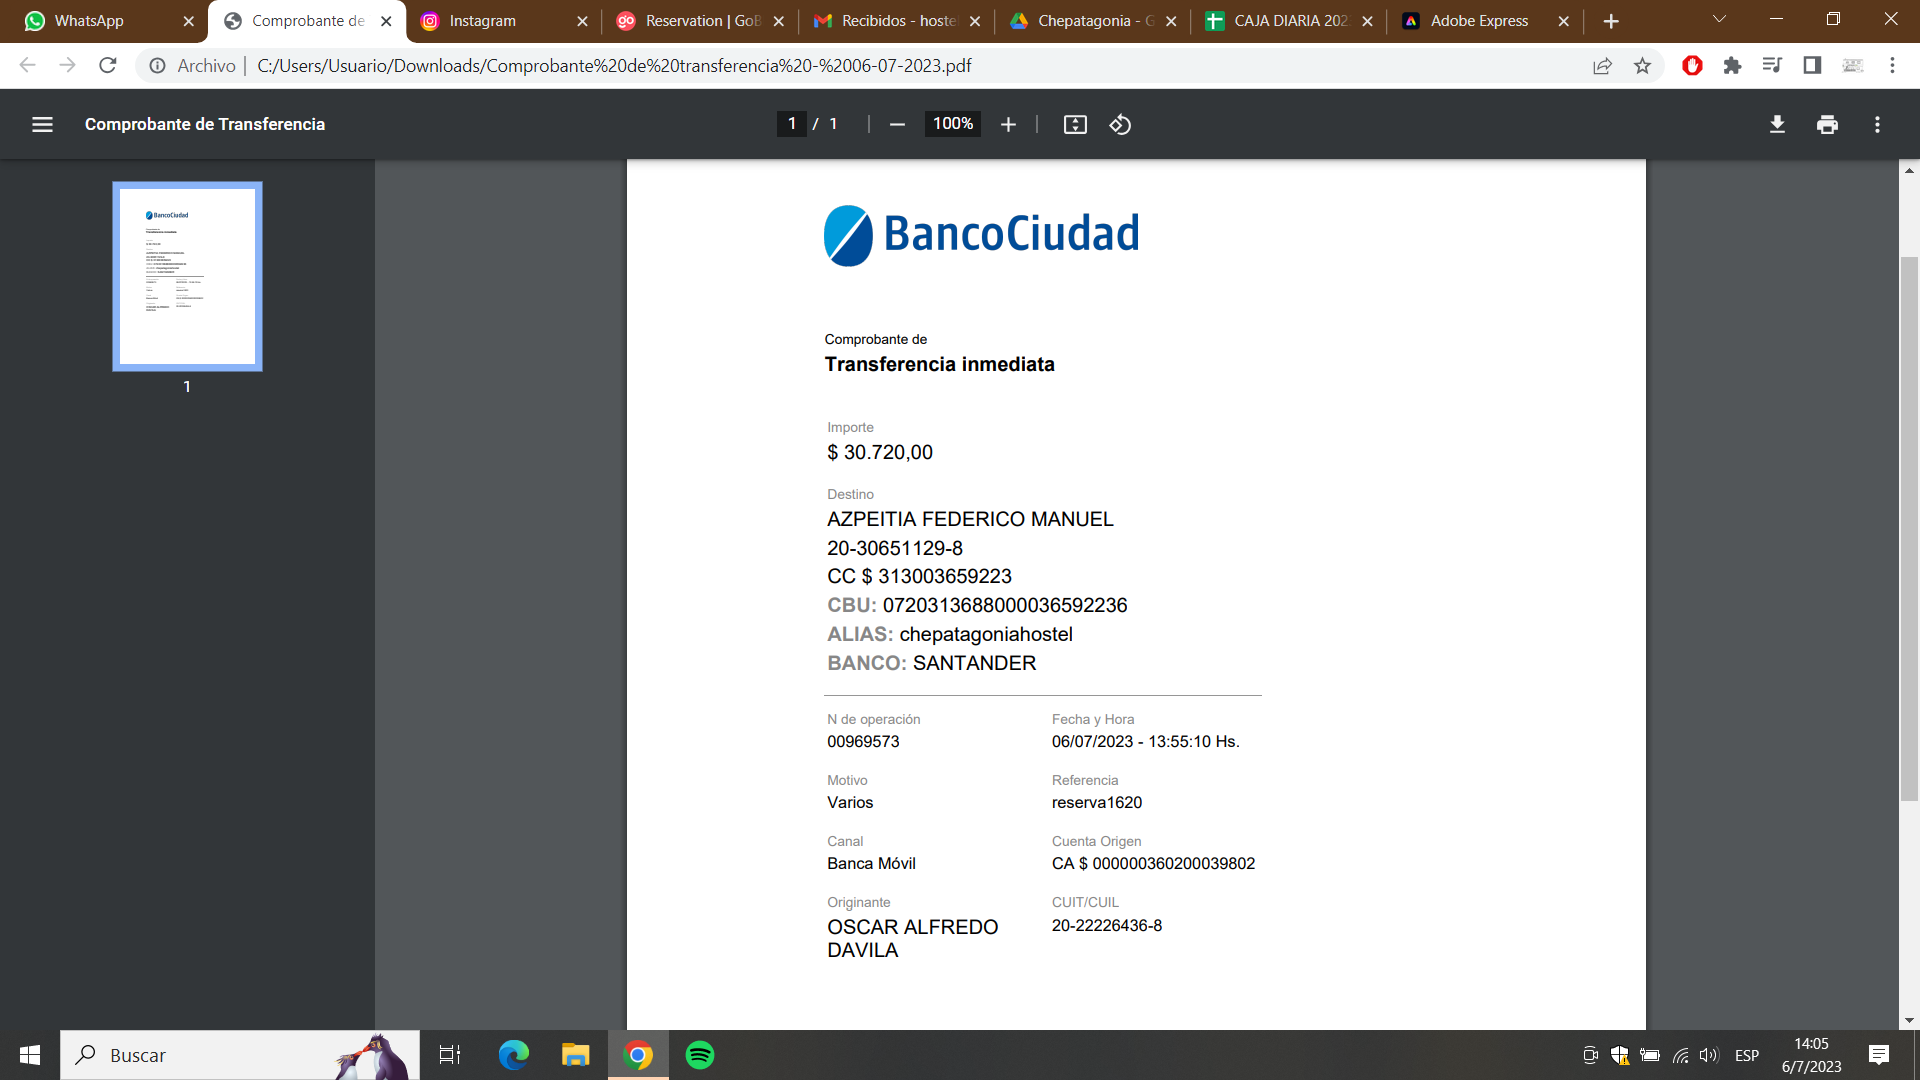
Task: Open the Chrome extensions puzzle icon
Action: 1732,66
